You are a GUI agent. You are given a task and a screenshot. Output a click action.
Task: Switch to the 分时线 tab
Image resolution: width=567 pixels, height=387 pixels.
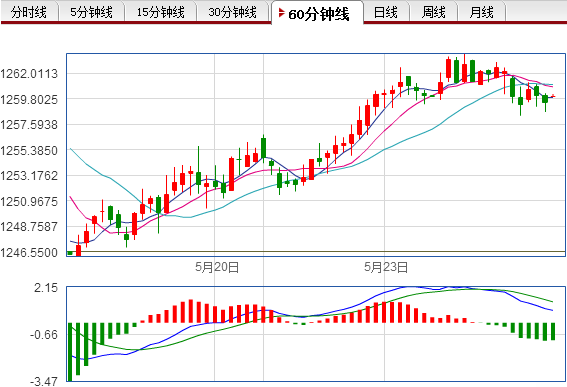click(x=29, y=12)
